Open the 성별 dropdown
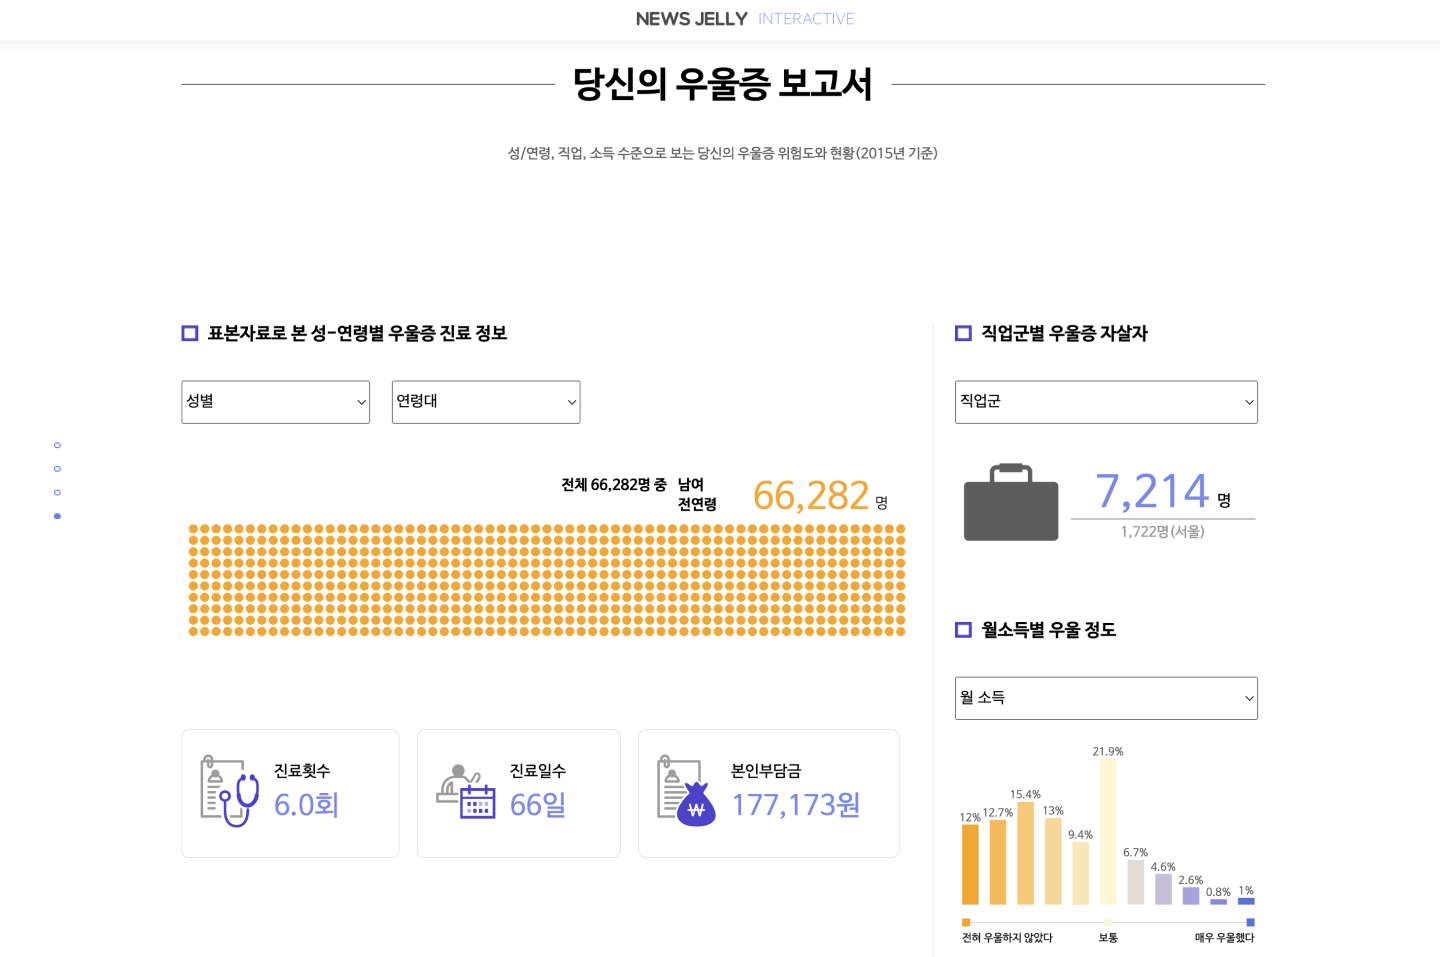The height and width of the screenshot is (957, 1440). [275, 402]
